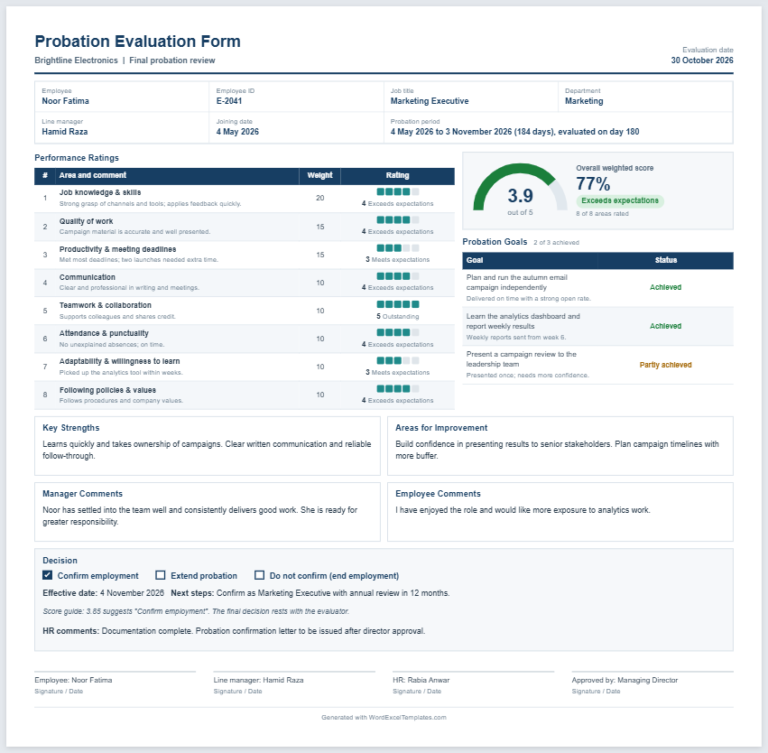Click the 5 Outstanding rating label
This screenshot has height=753, width=768.
click(398, 316)
